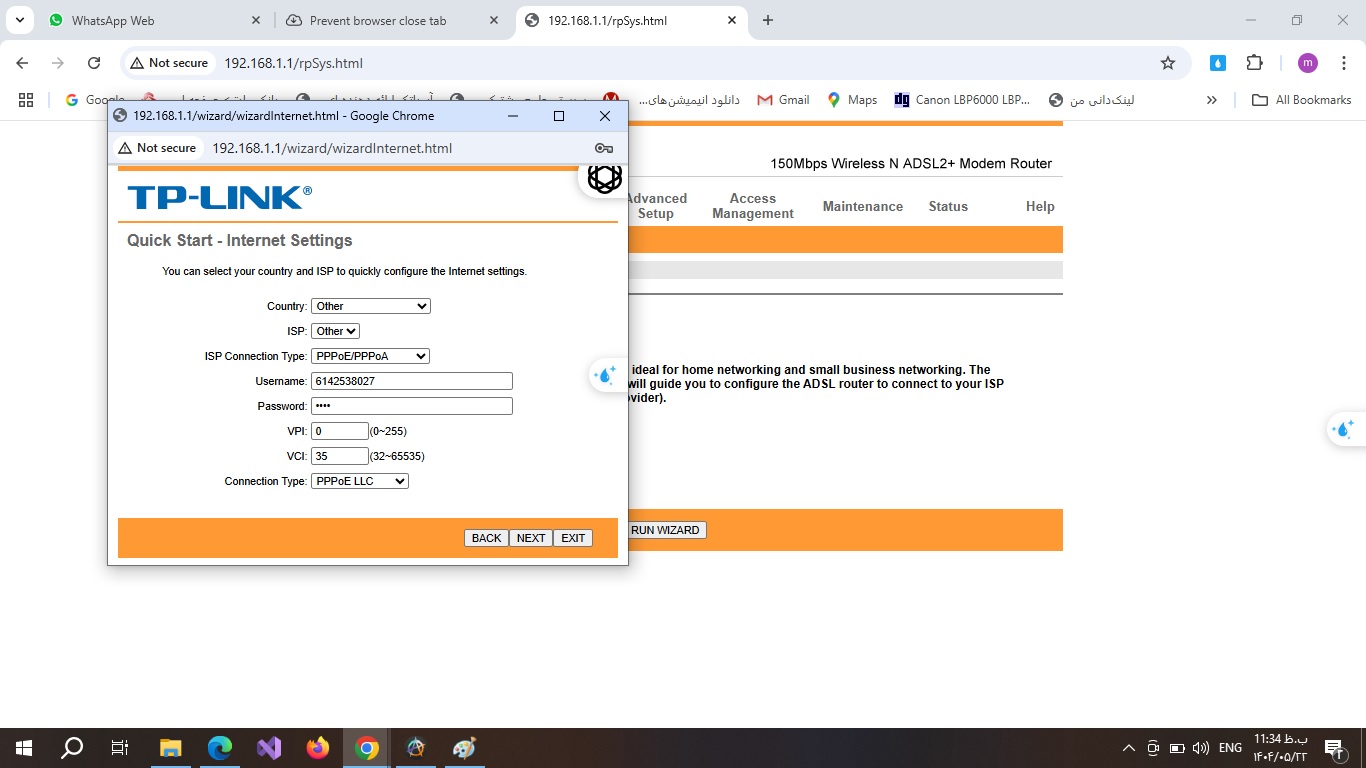The image size is (1366, 768).
Task: Click the password key icon in popup address bar
Action: [x=603, y=148]
